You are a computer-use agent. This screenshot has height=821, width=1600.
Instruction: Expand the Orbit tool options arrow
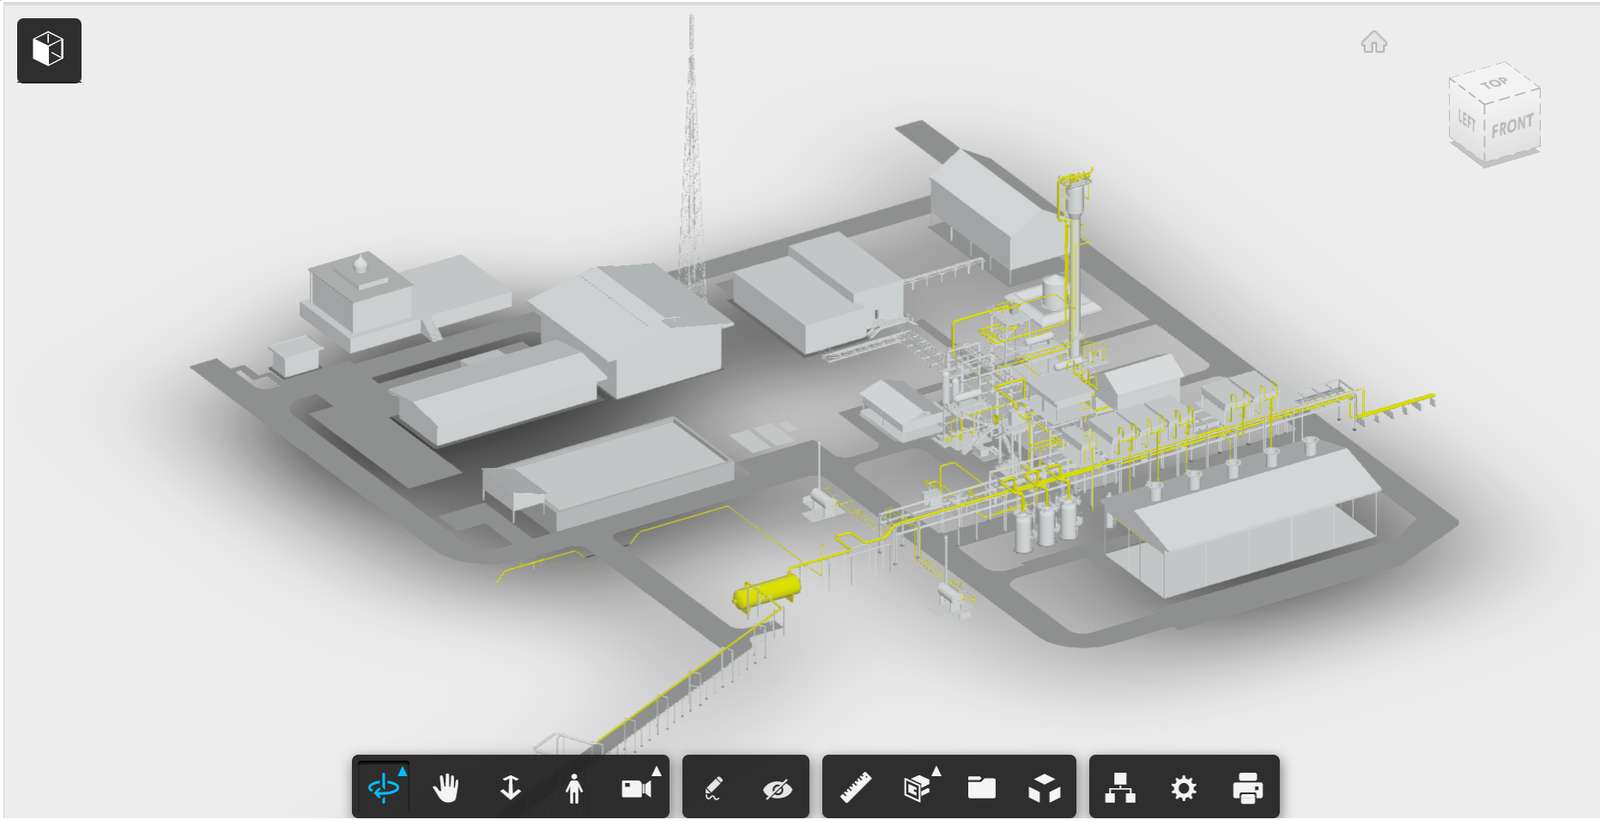click(x=403, y=771)
